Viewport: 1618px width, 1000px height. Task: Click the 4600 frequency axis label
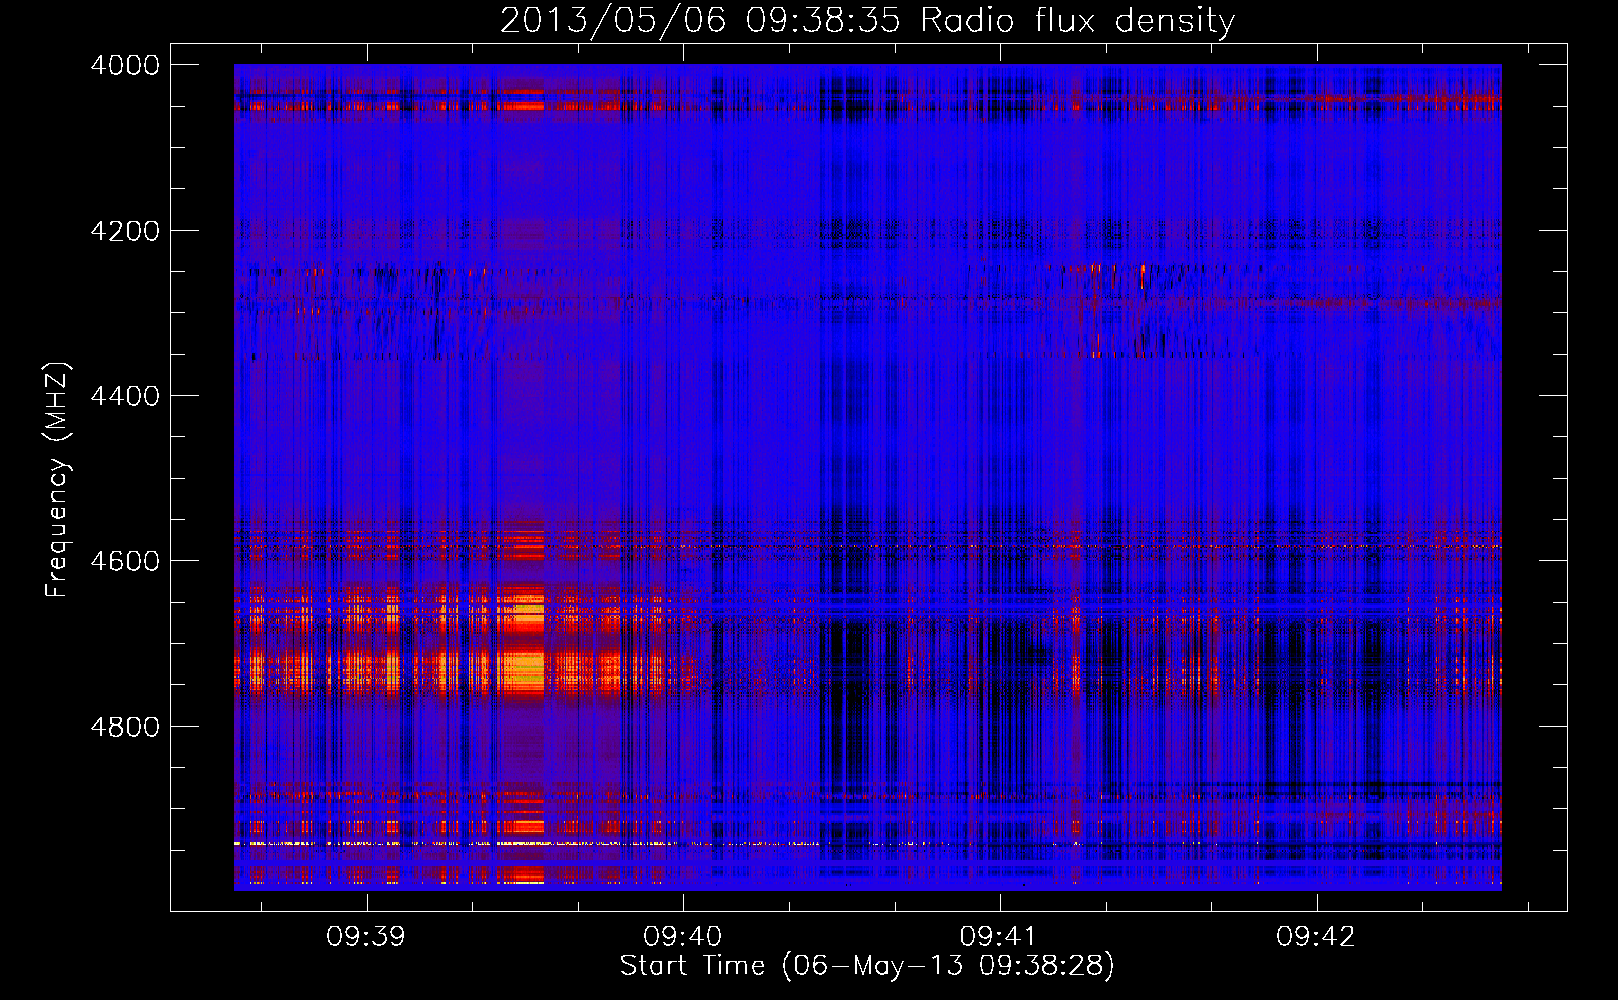(x=125, y=561)
